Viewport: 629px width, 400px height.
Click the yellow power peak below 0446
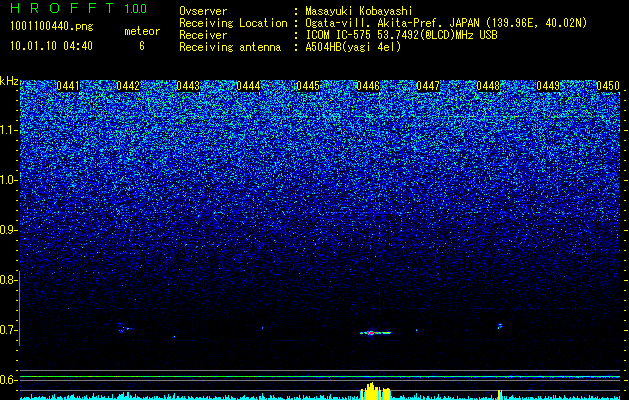coord(375,392)
